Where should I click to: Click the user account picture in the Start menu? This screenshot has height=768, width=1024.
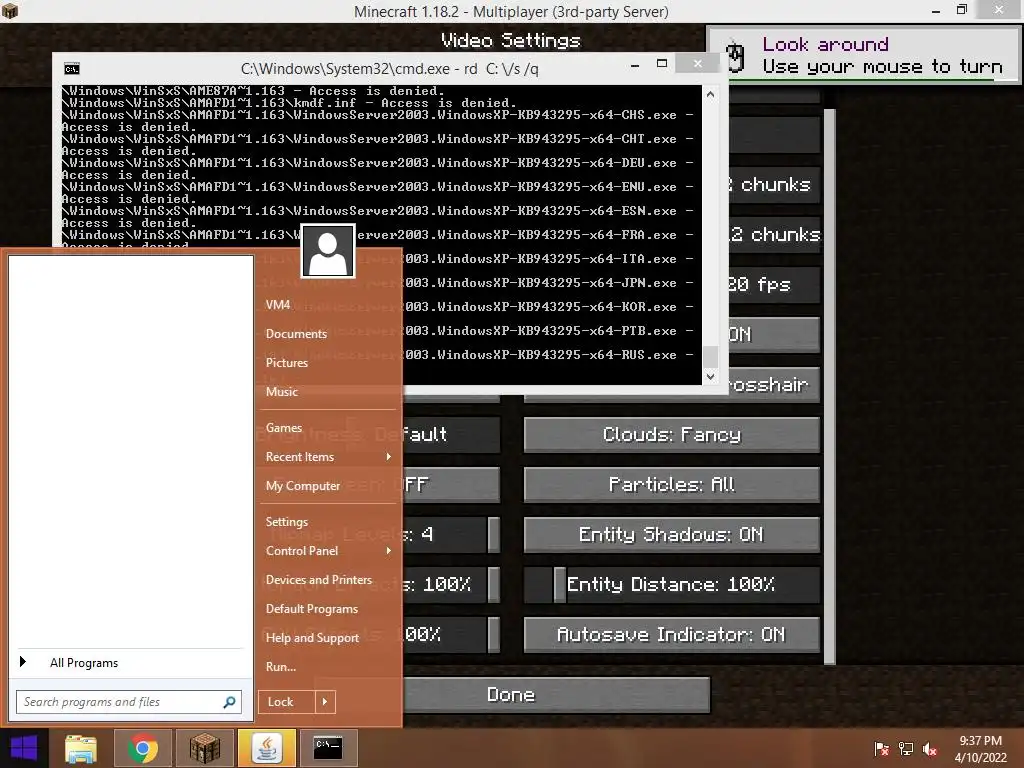pos(328,251)
